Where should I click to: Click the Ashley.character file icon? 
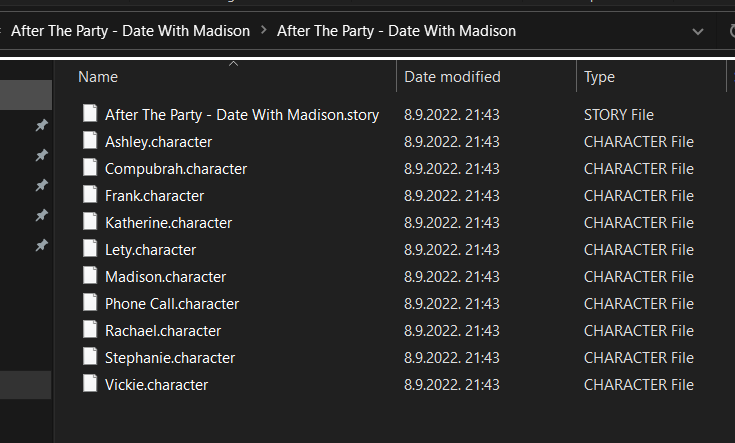90,141
